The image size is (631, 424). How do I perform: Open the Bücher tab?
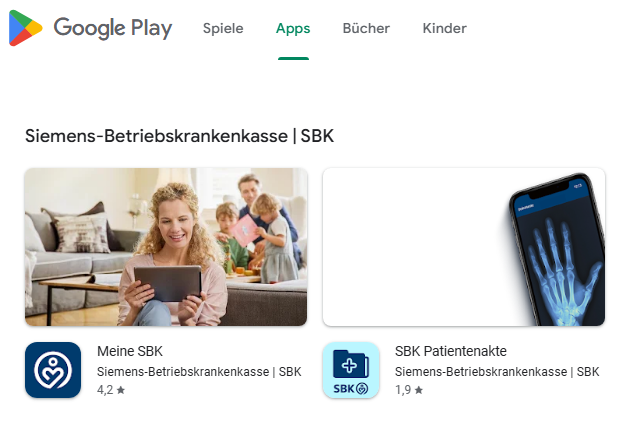pos(366,28)
